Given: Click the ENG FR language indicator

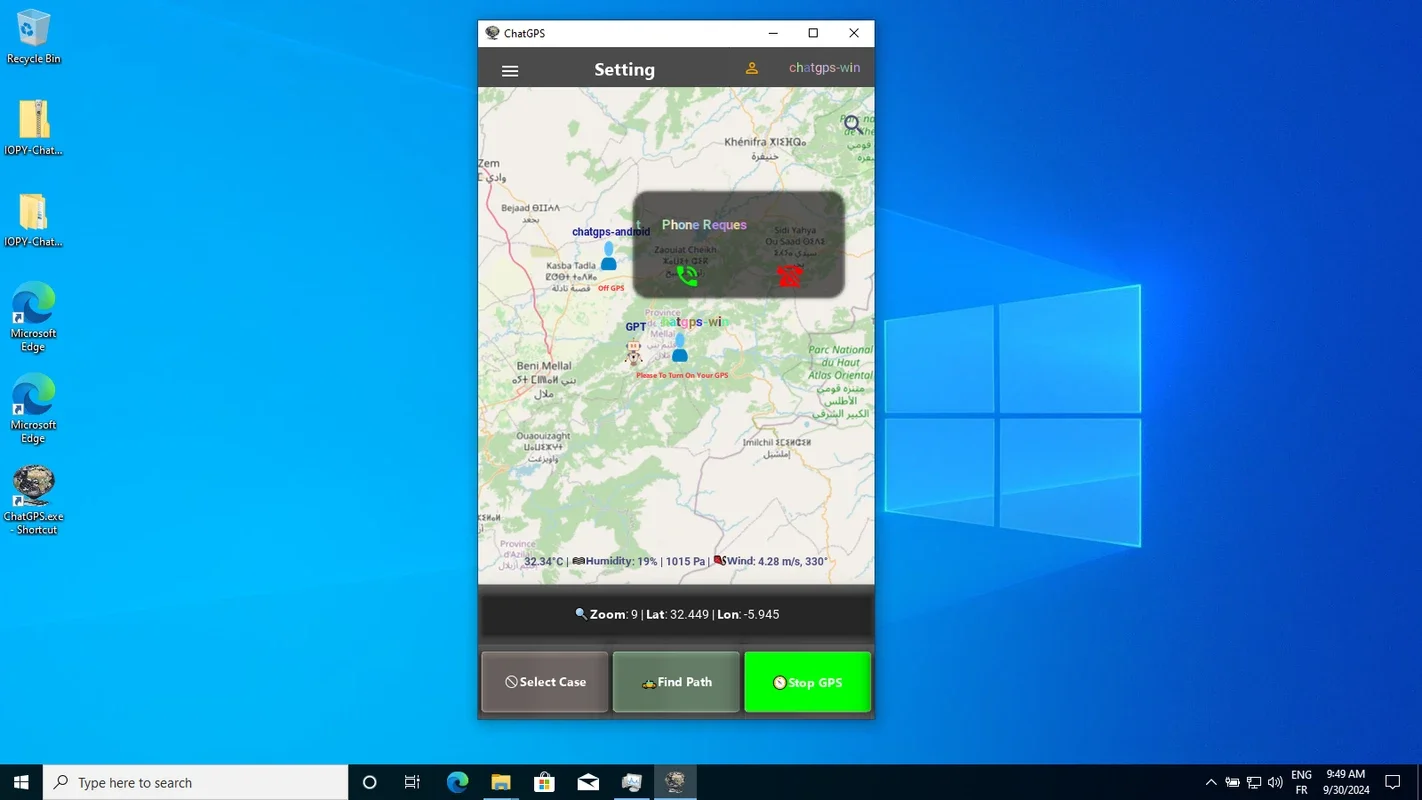Looking at the screenshot, I should (x=1301, y=782).
